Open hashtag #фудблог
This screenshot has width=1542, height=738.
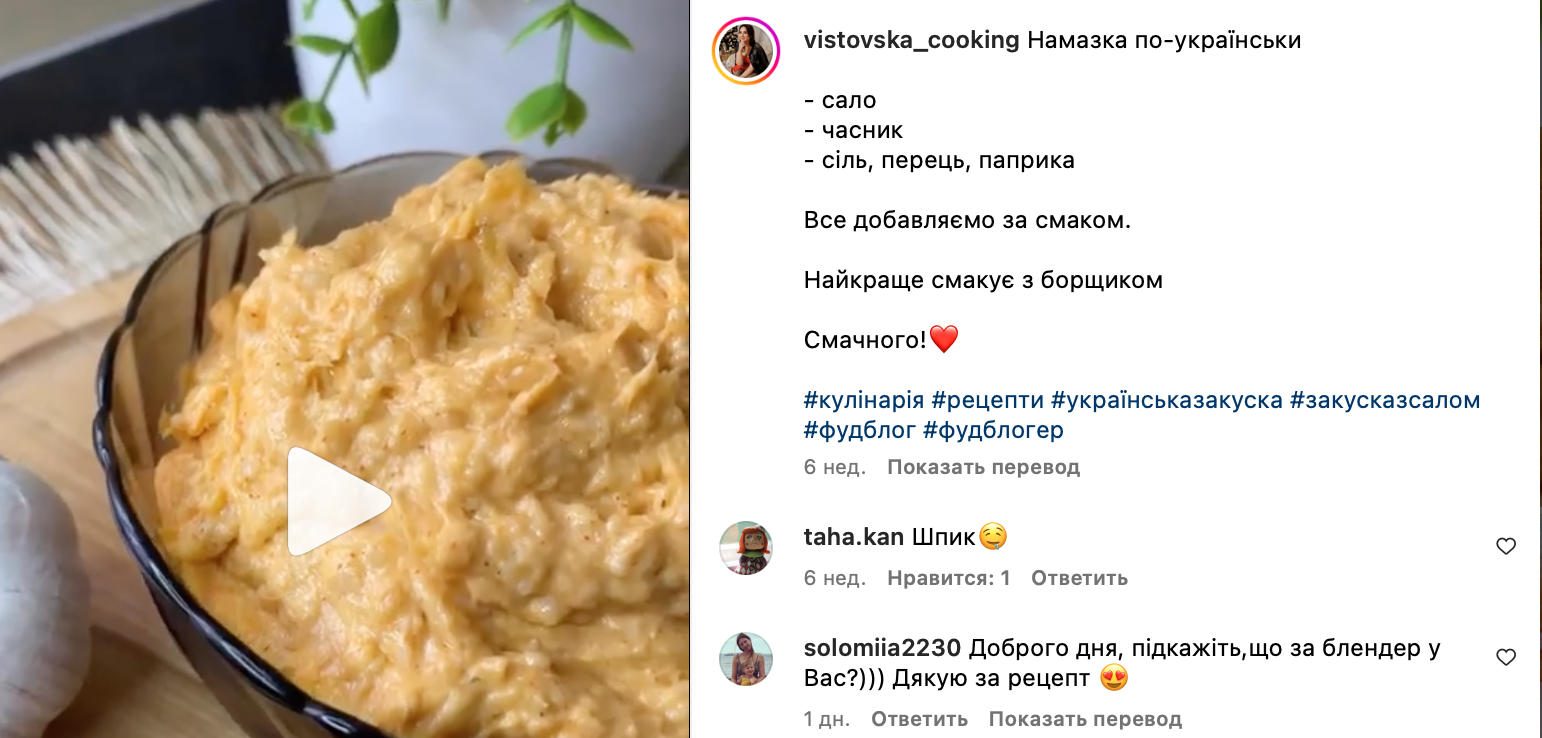pyautogui.click(x=860, y=430)
